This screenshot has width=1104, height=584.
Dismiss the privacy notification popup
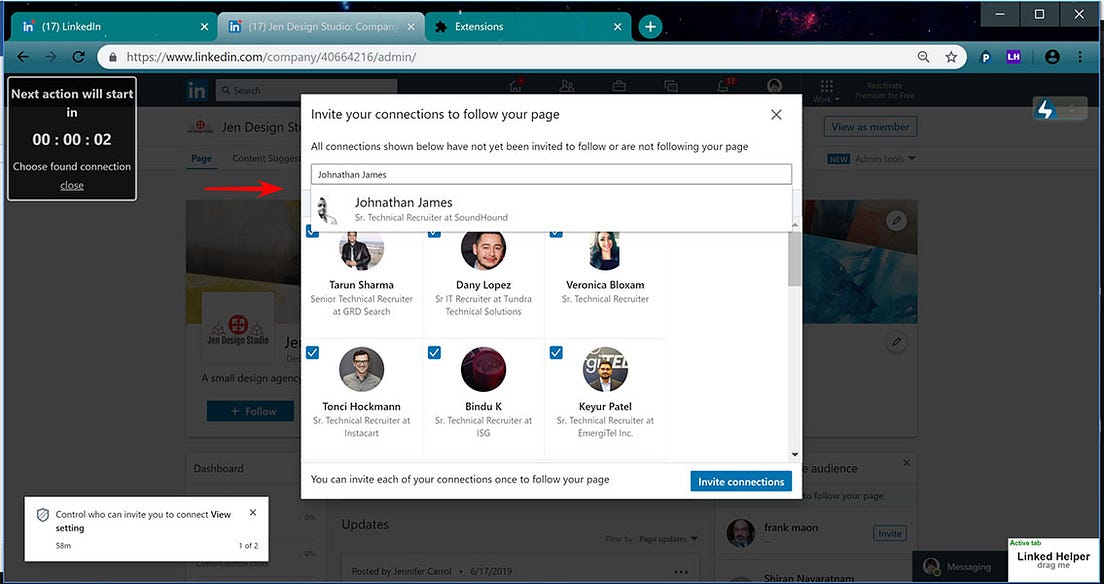pos(253,513)
